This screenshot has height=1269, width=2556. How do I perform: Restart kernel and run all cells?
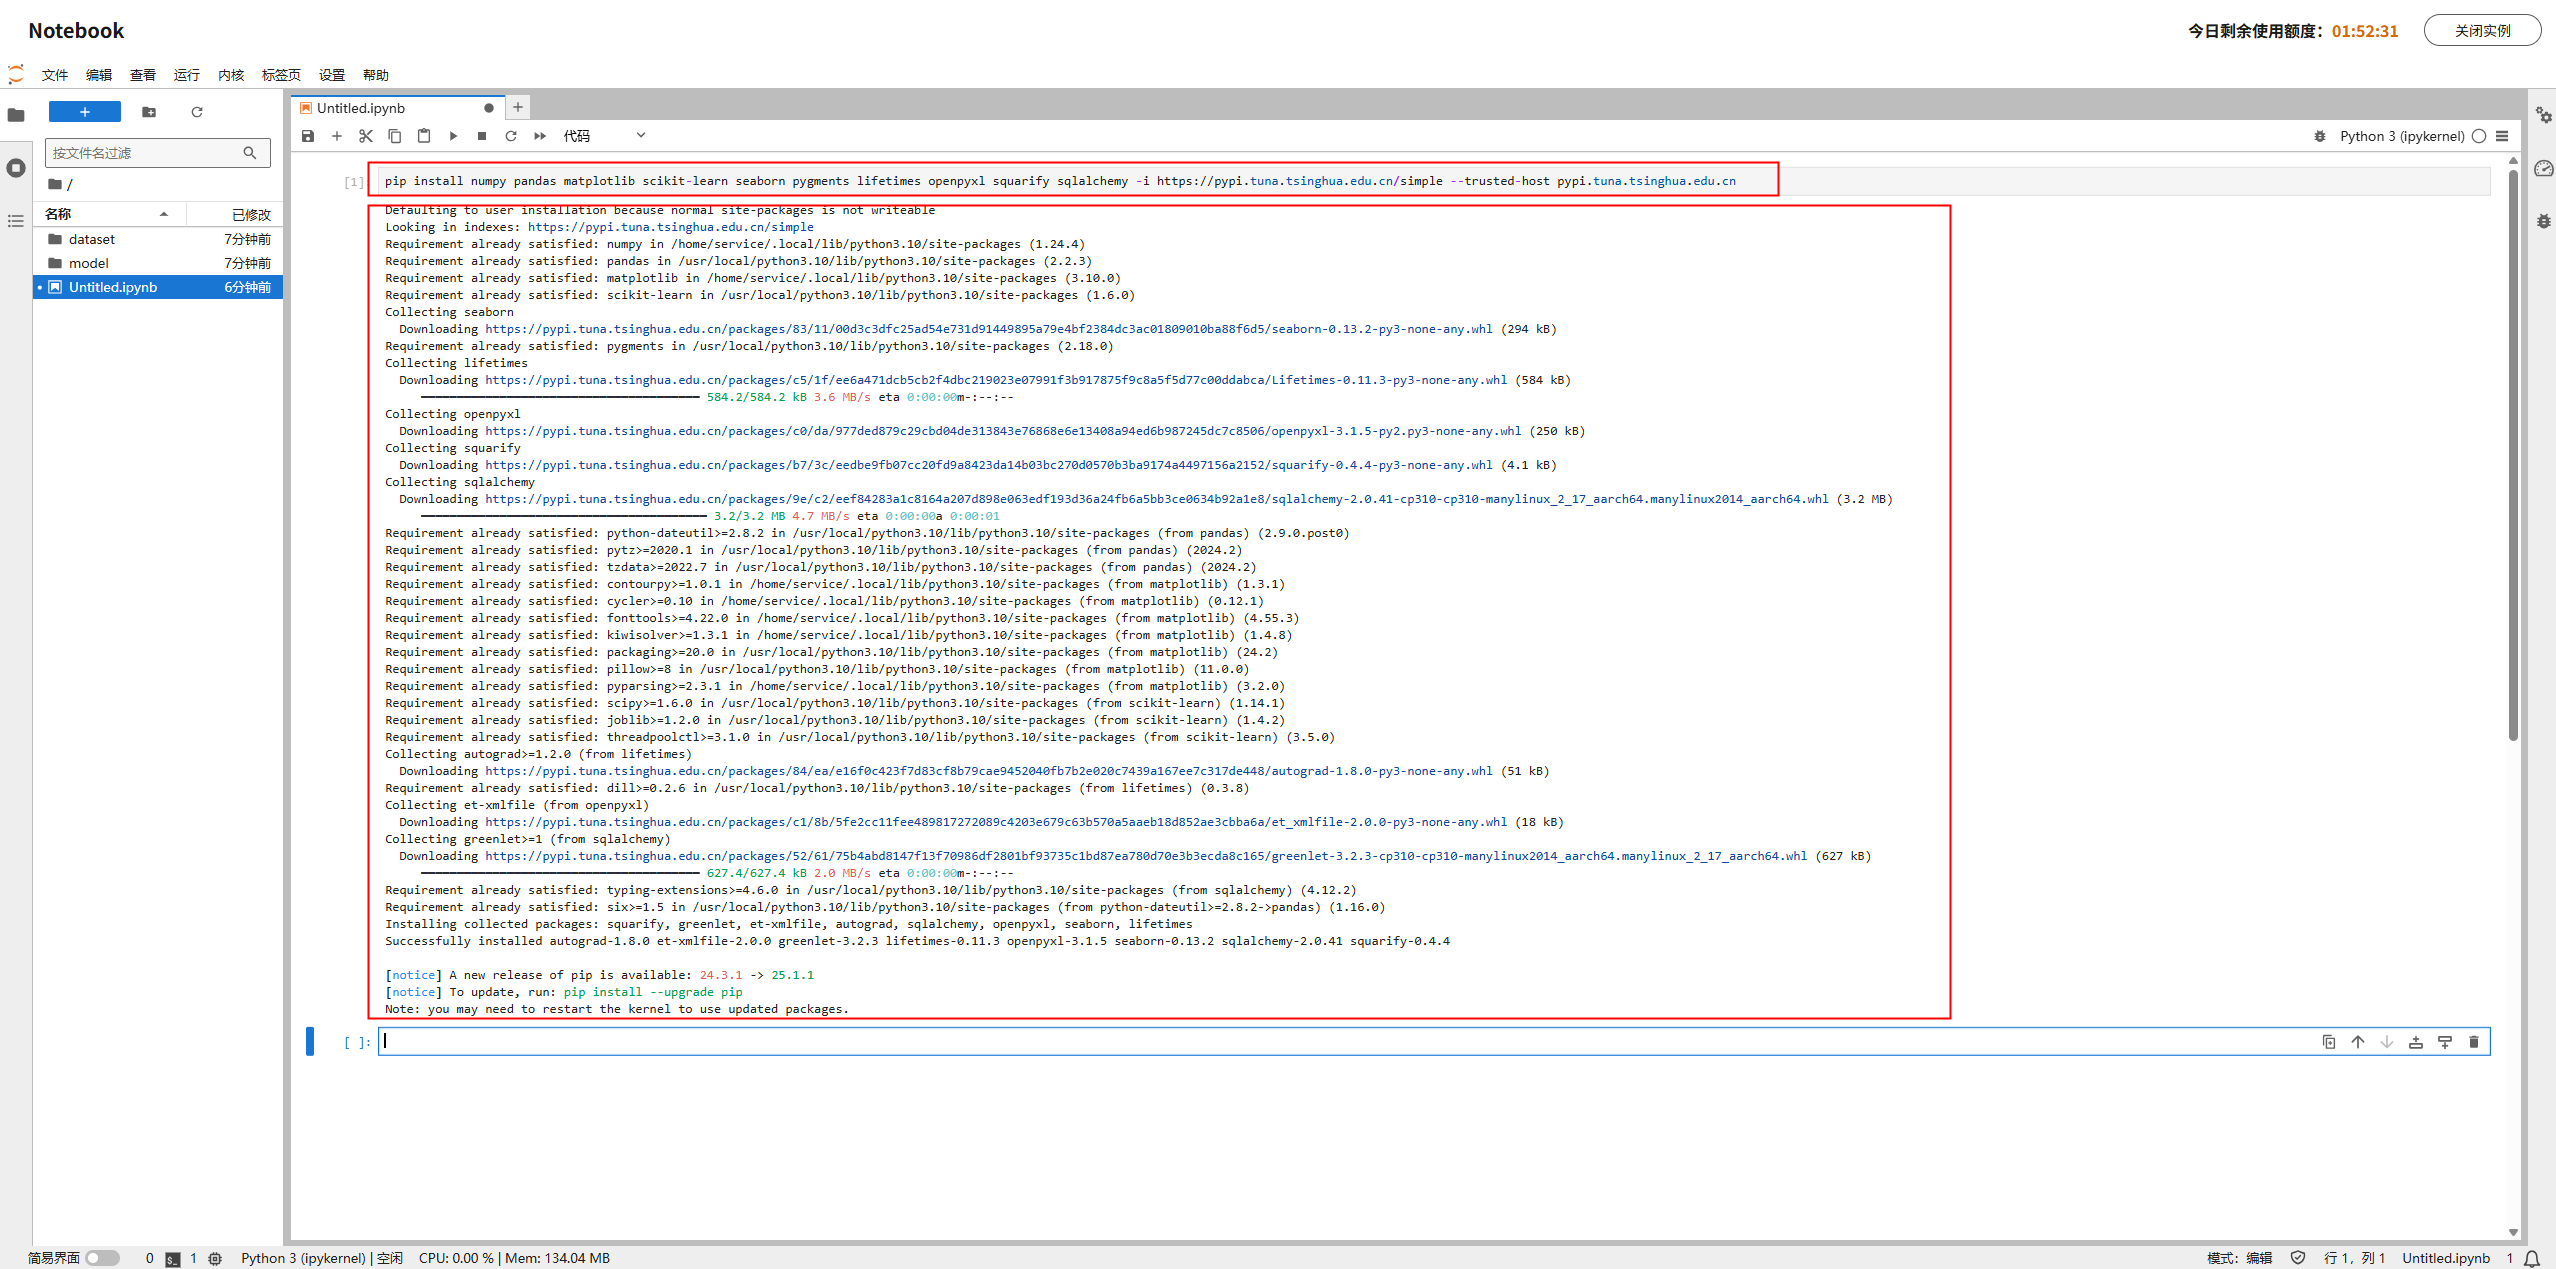click(540, 136)
